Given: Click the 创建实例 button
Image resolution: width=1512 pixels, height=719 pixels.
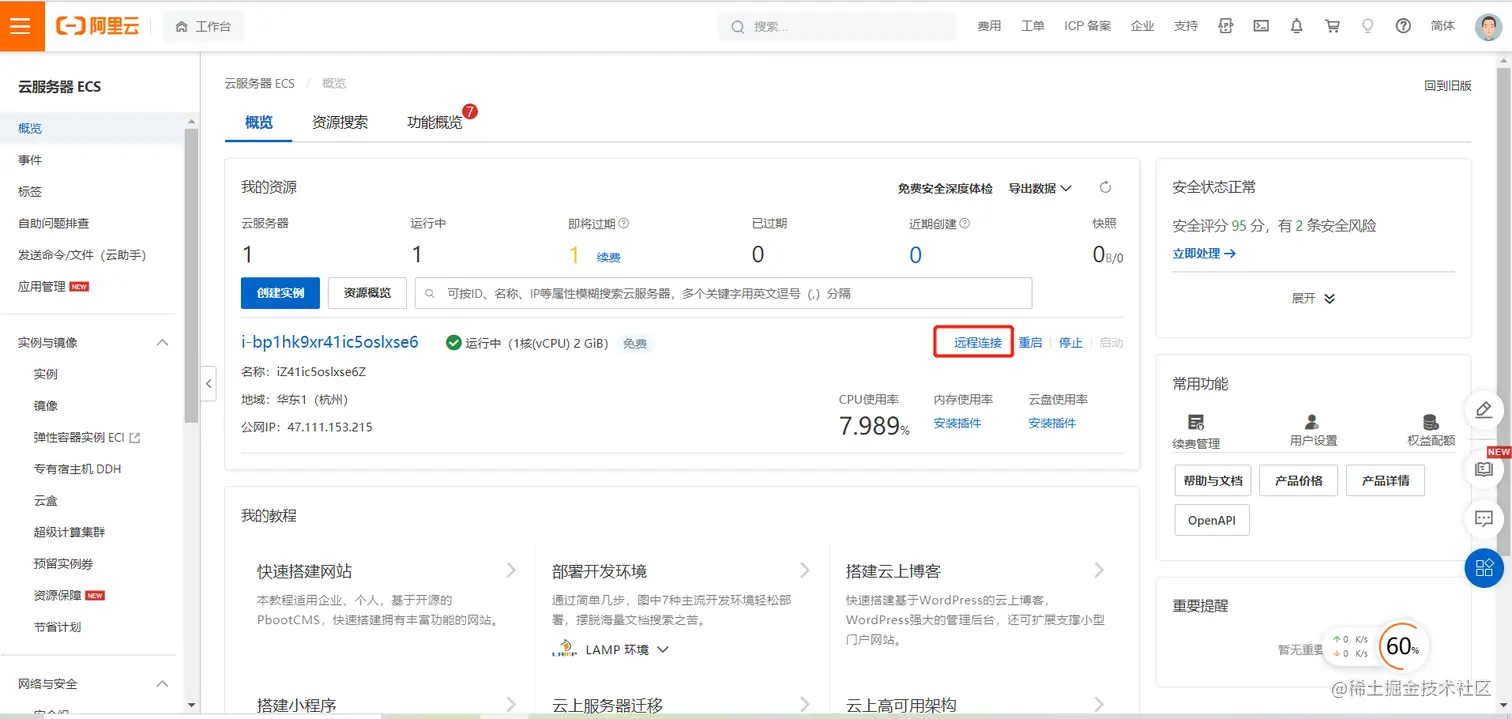Looking at the screenshot, I should click(x=280, y=293).
